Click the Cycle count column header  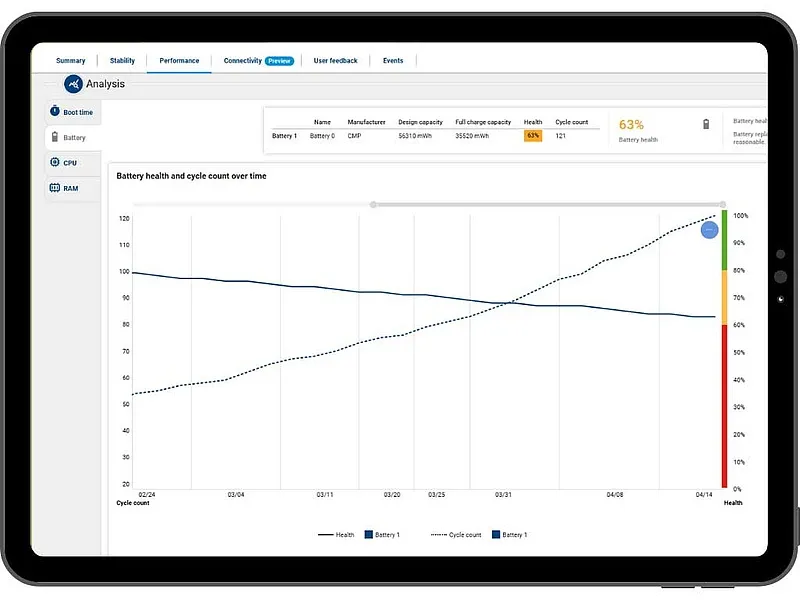(571, 122)
